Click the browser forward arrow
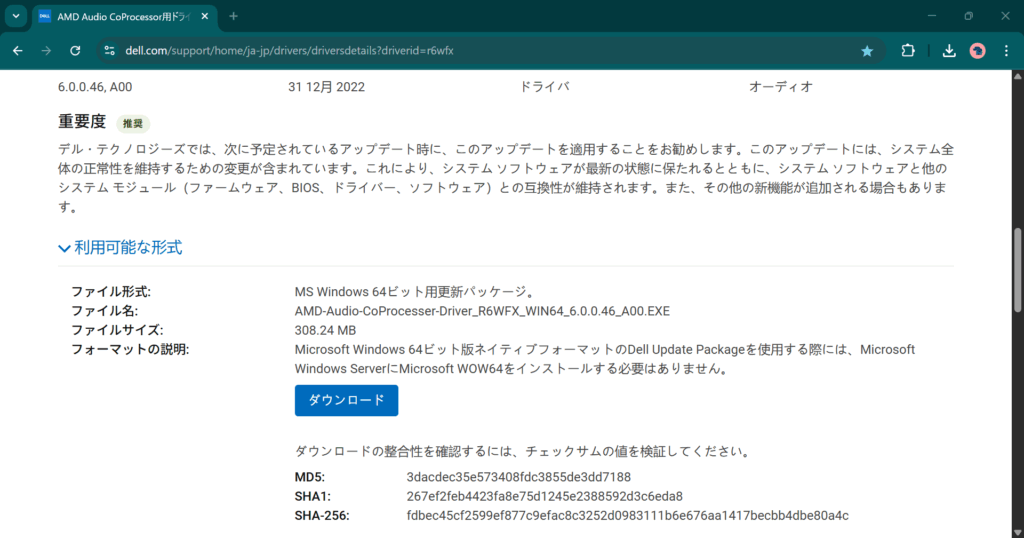1024x538 pixels. coord(46,51)
